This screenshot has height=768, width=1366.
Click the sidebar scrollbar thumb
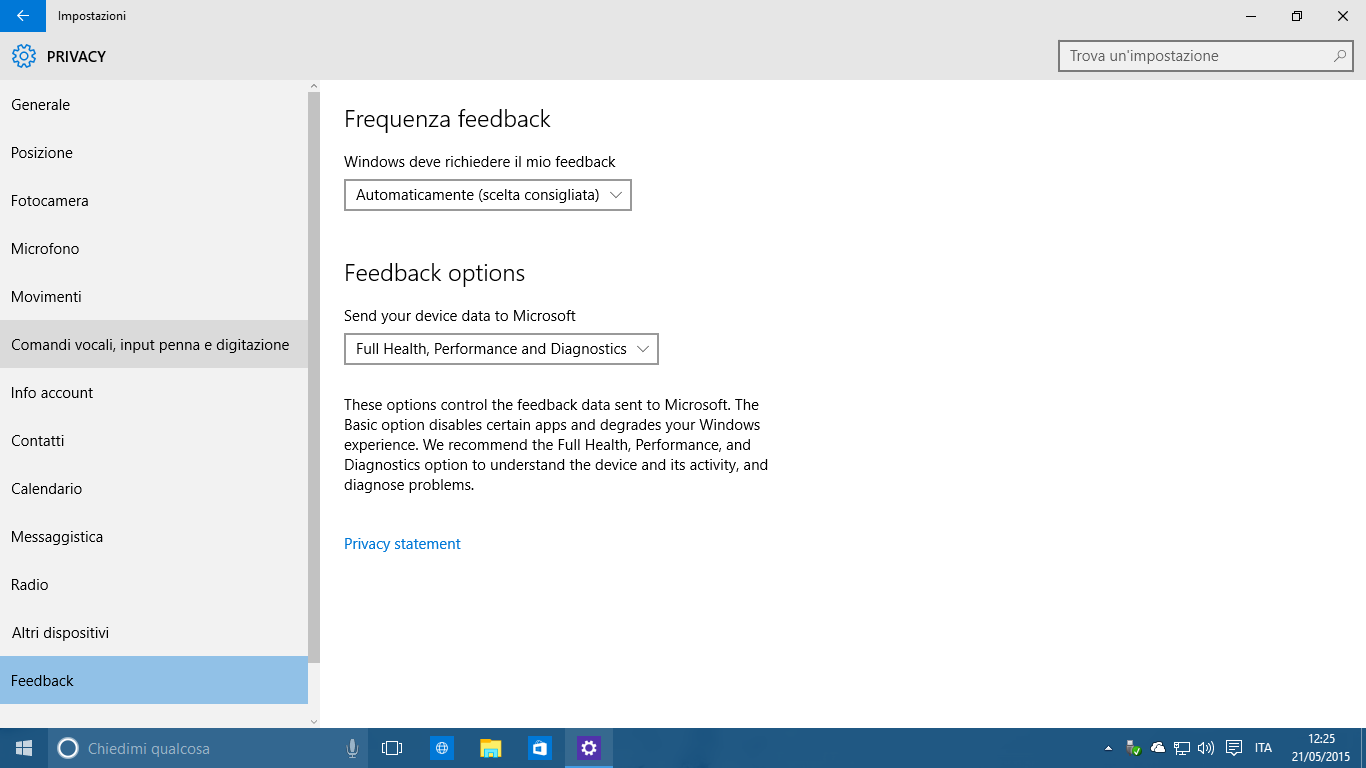pyautogui.click(x=314, y=377)
